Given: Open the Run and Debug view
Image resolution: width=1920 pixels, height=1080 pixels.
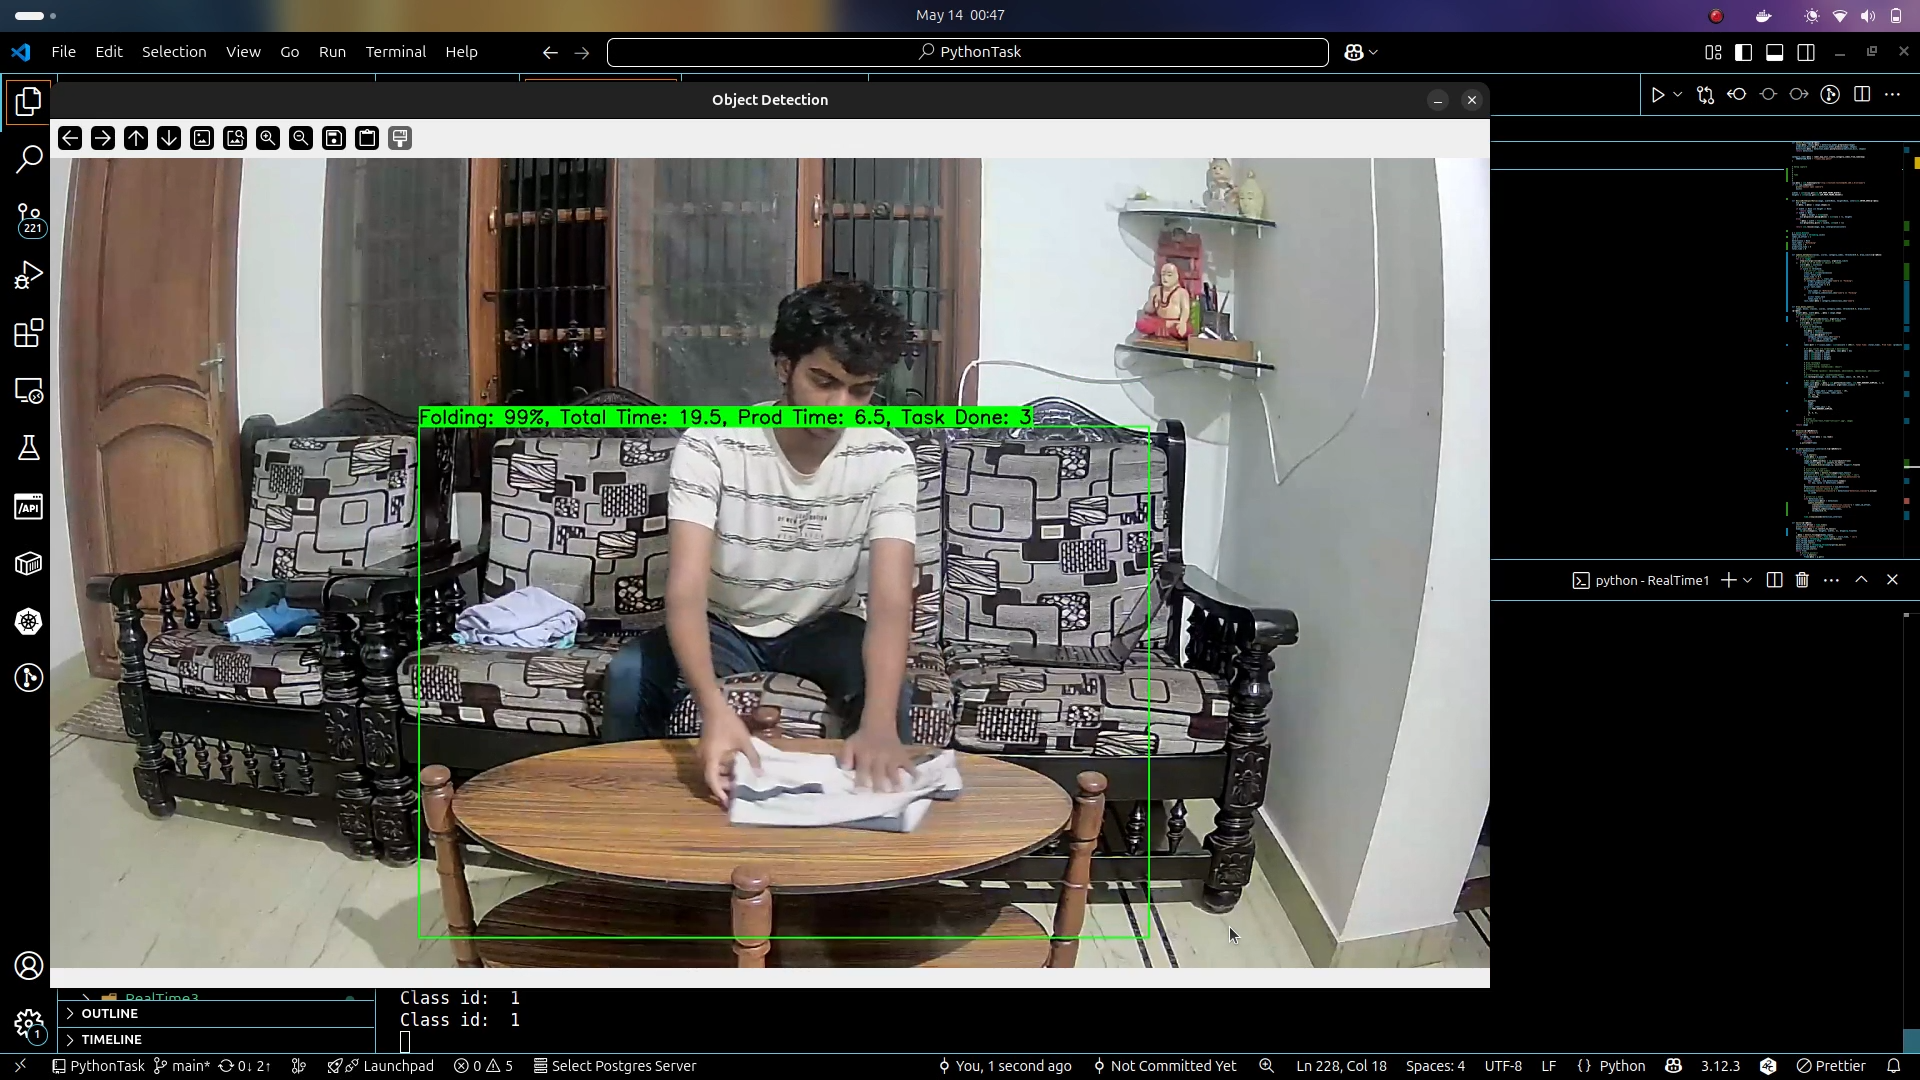Looking at the screenshot, I should (29, 275).
